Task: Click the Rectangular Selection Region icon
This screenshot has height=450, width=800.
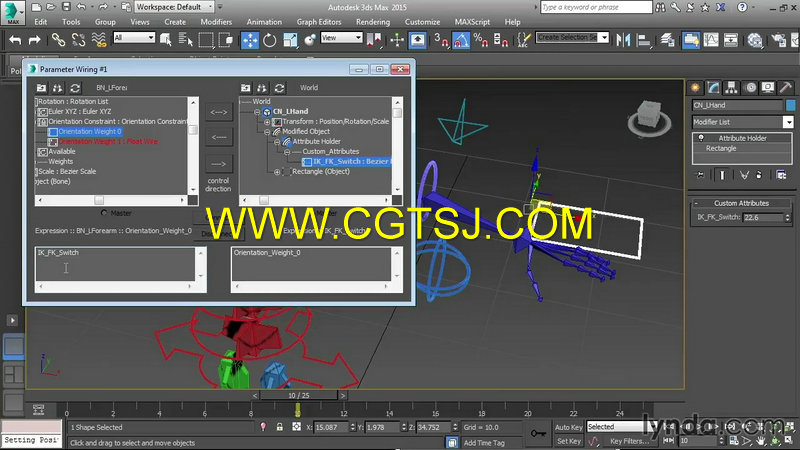Action: pyautogui.click(x=205, y=40)
